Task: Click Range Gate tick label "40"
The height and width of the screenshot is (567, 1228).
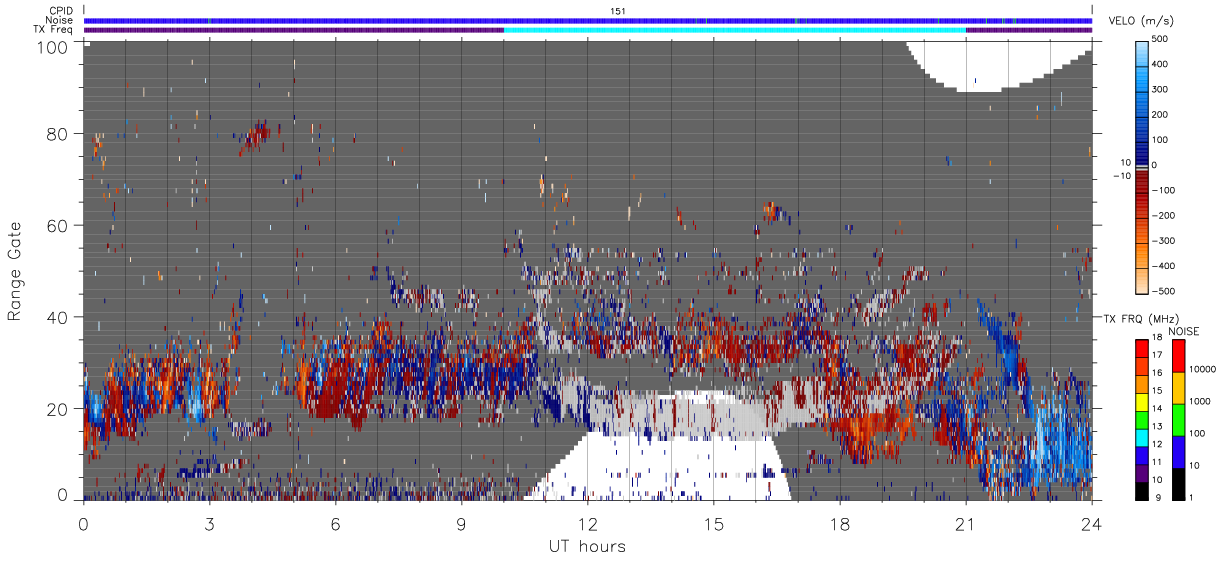Action: (x=57, y=317)
